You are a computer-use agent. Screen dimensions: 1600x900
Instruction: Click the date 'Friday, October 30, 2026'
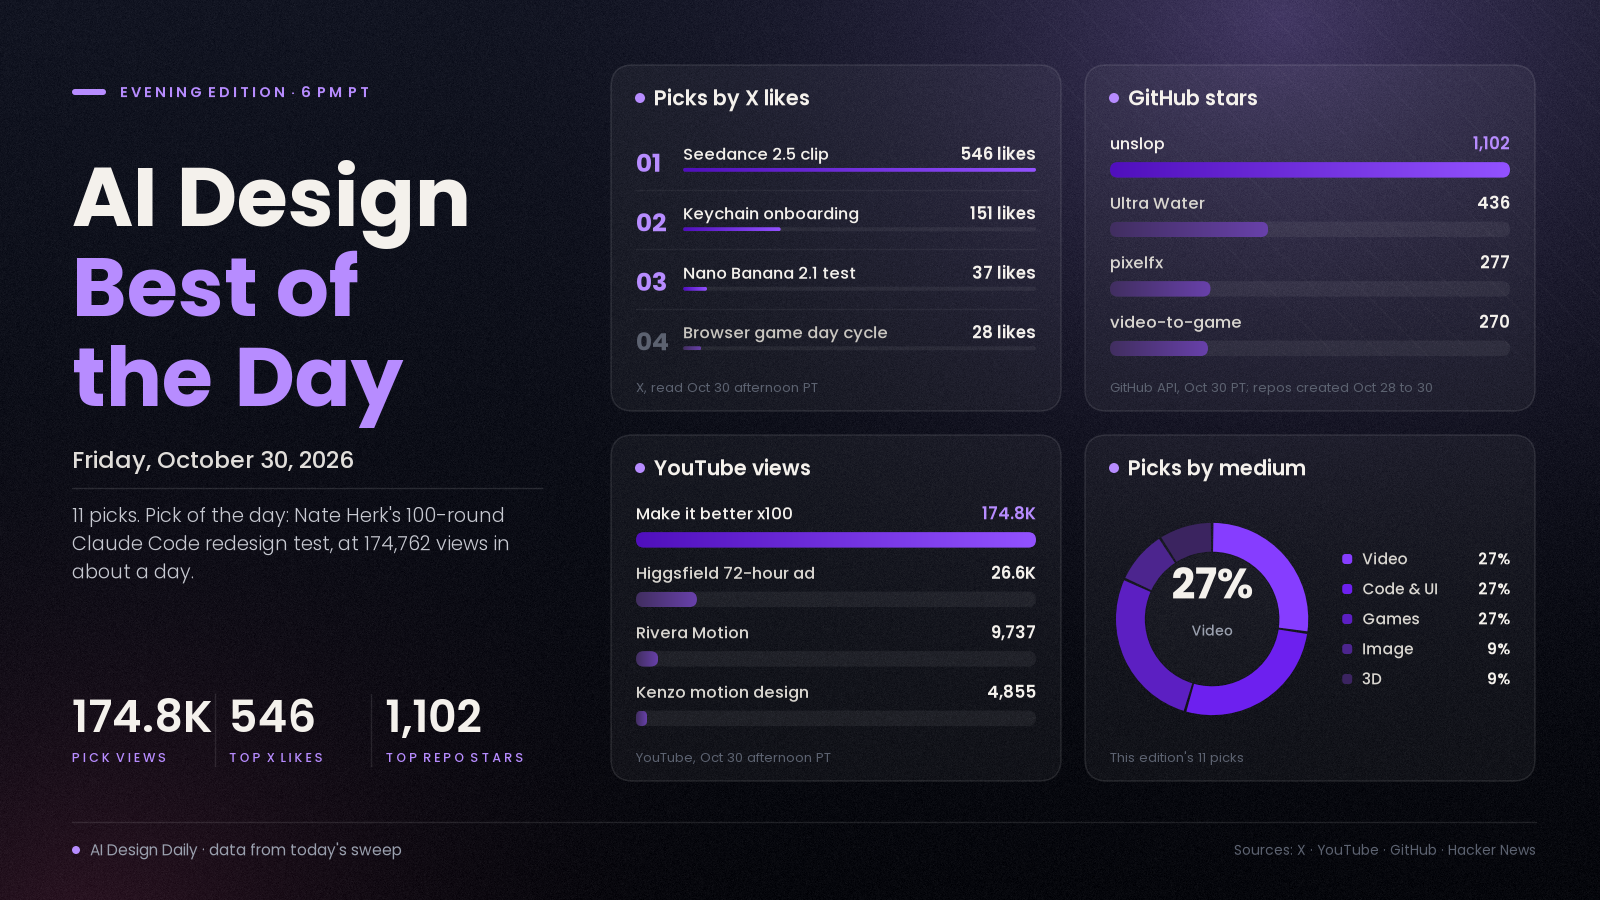[x=213, y=460]
